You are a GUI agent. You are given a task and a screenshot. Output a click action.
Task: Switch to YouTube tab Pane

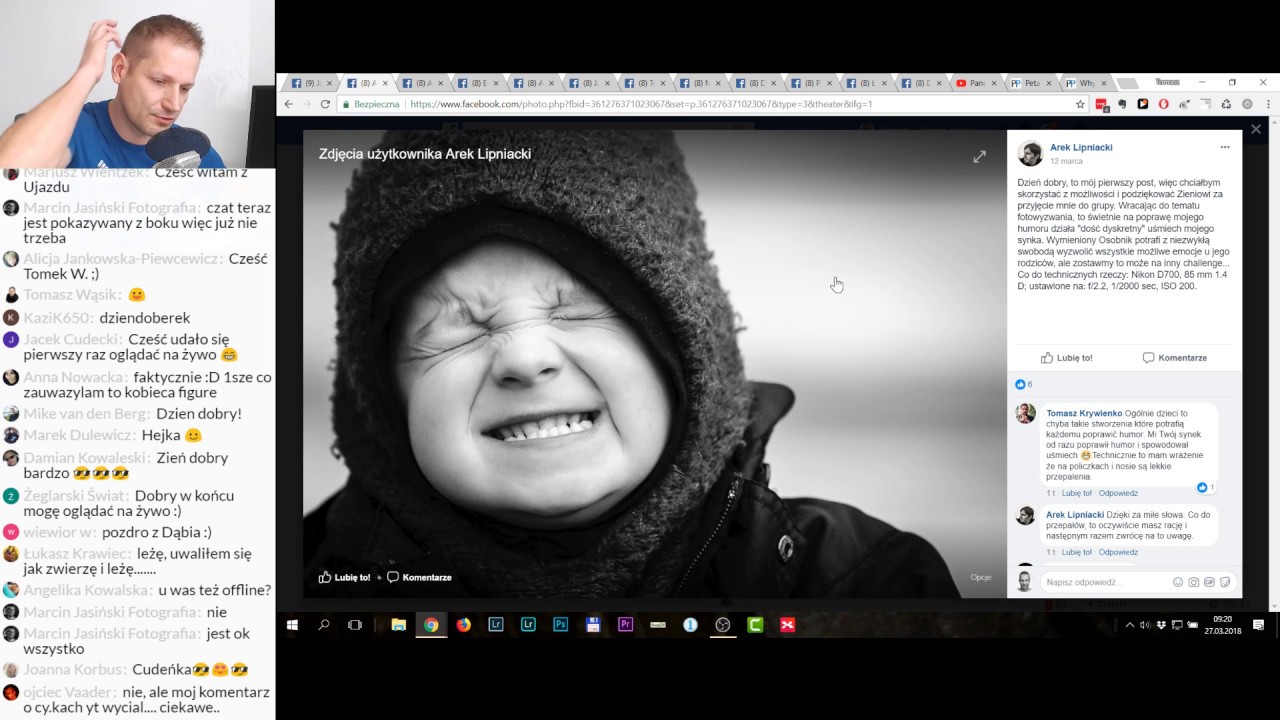point(976,83)
